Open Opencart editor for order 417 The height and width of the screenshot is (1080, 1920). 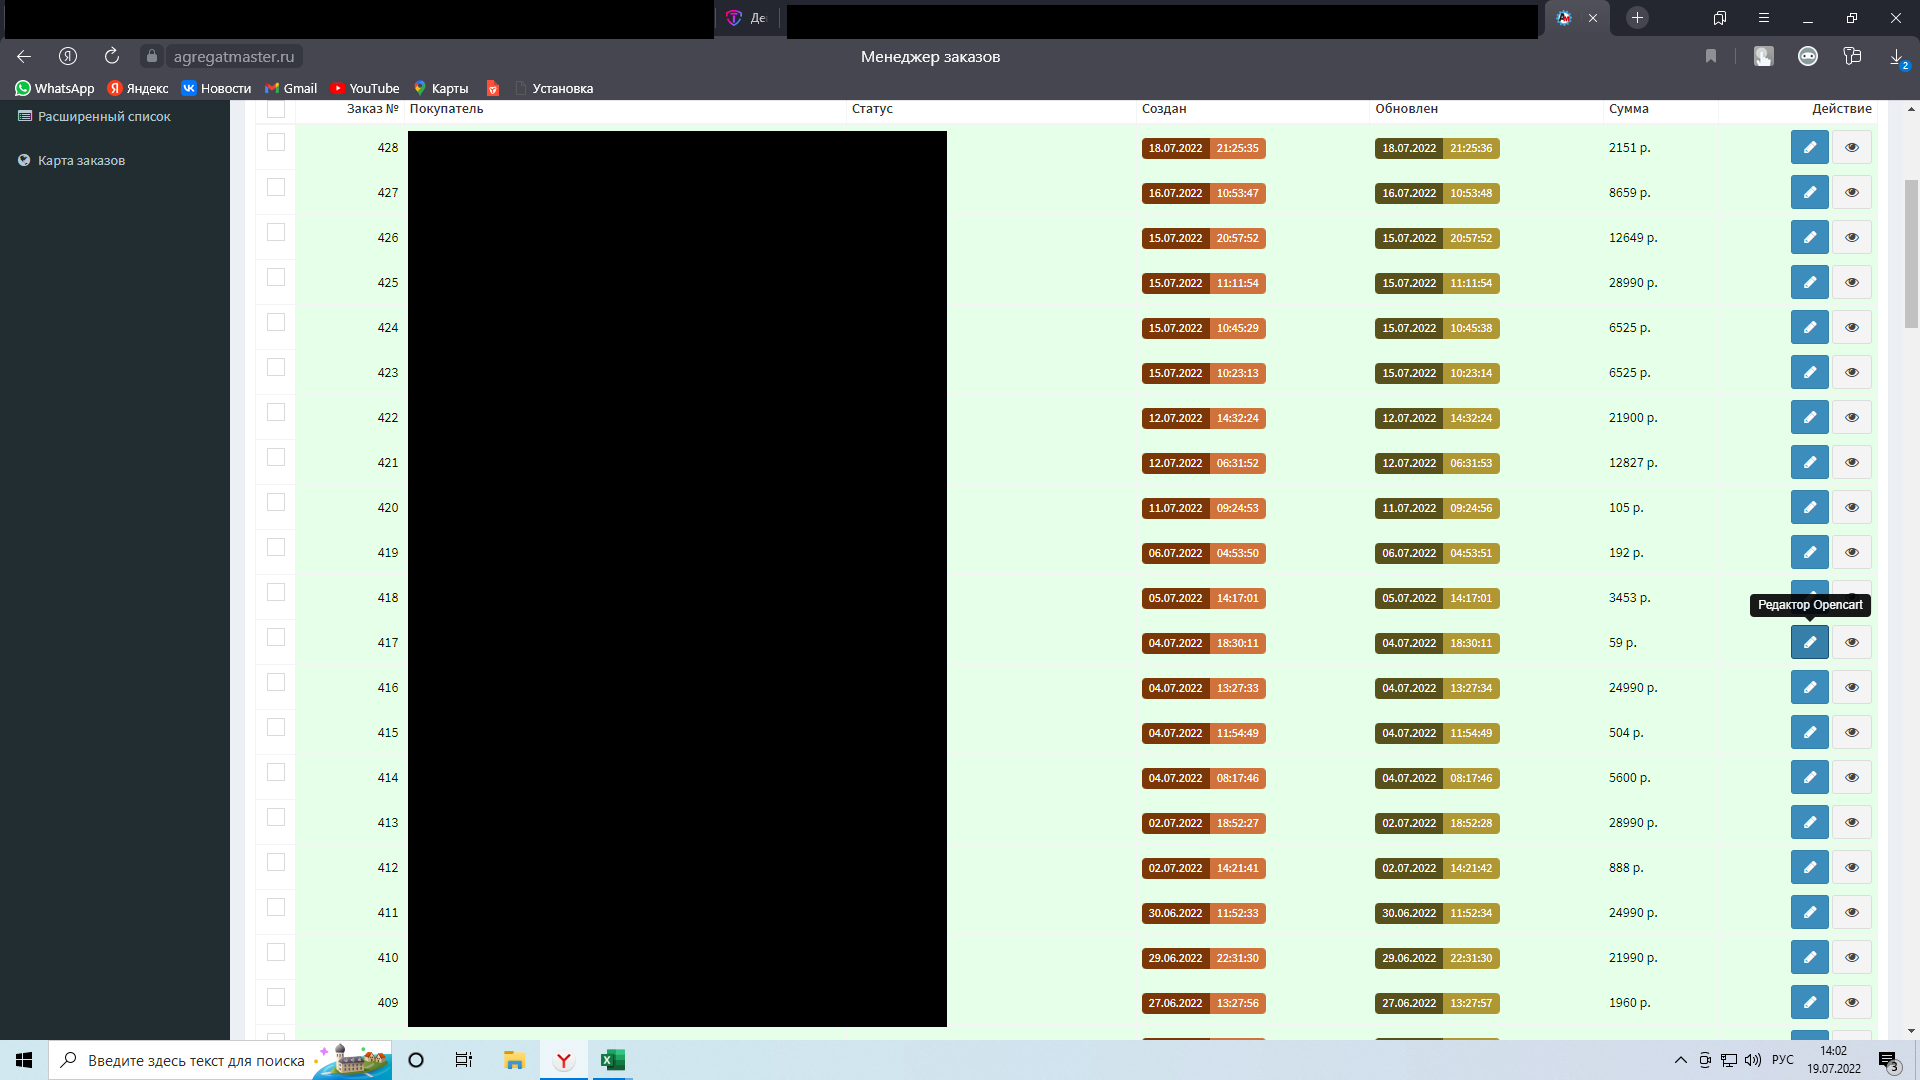pos(1809,642)
